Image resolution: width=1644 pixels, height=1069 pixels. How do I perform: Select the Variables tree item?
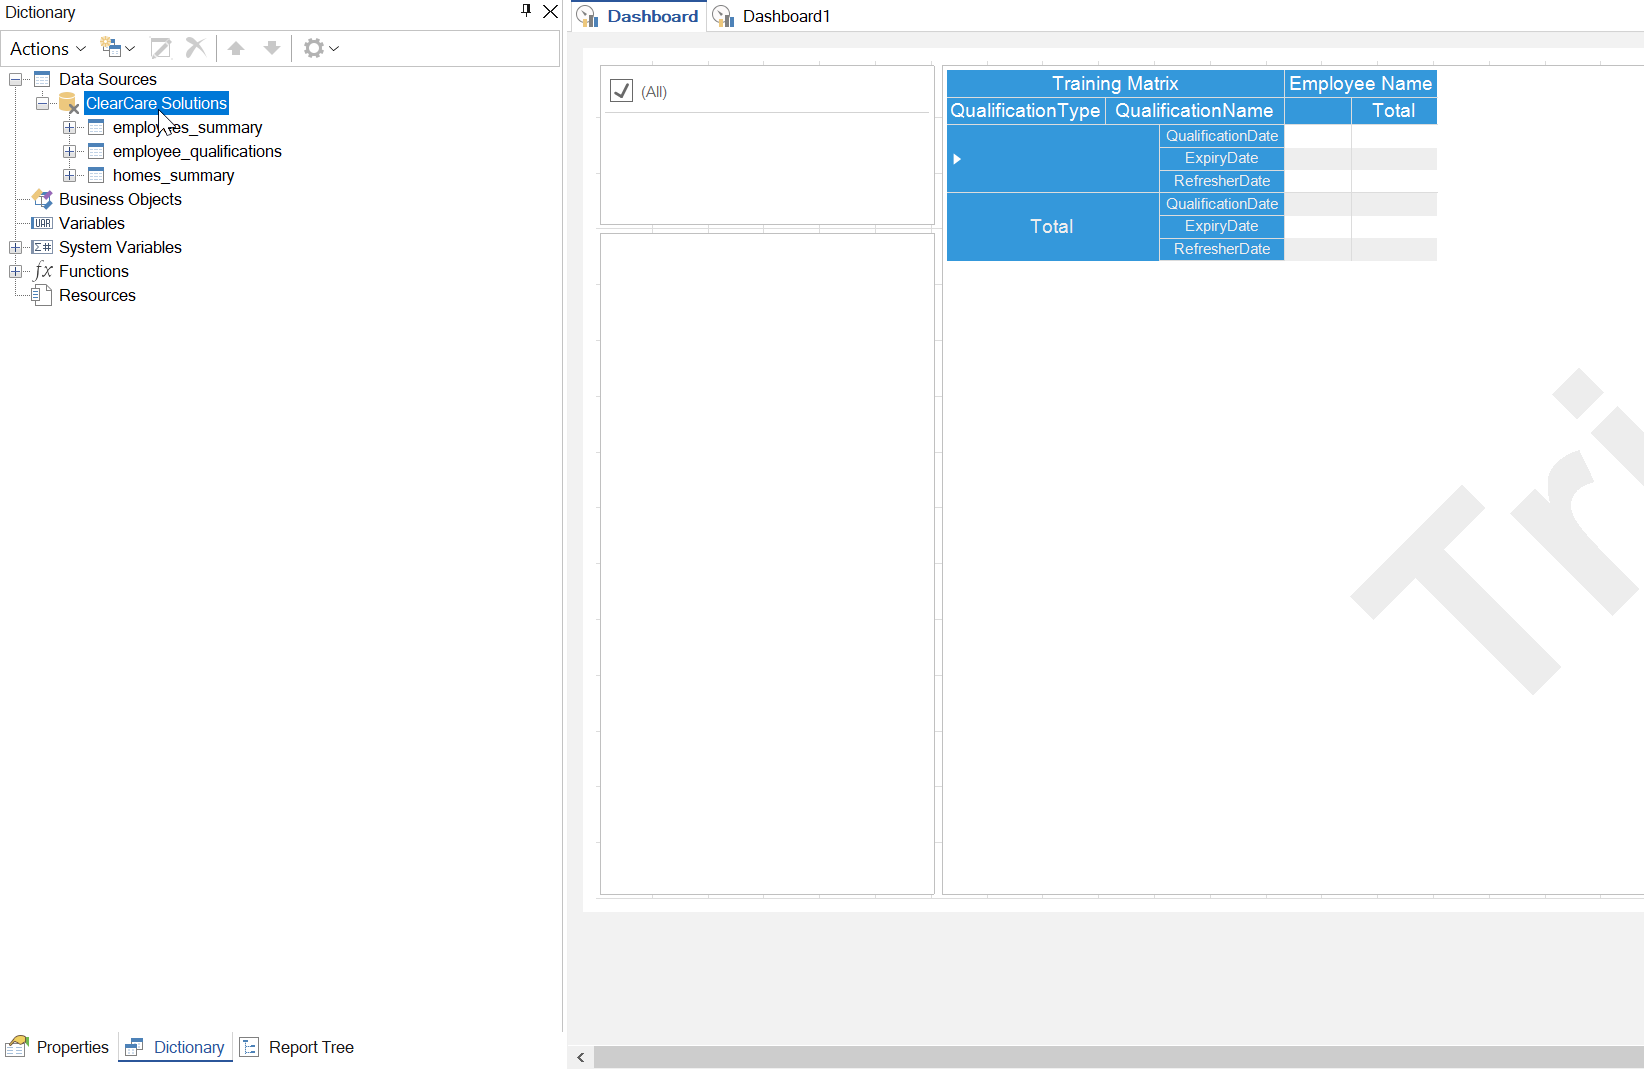tap(92, 223)
